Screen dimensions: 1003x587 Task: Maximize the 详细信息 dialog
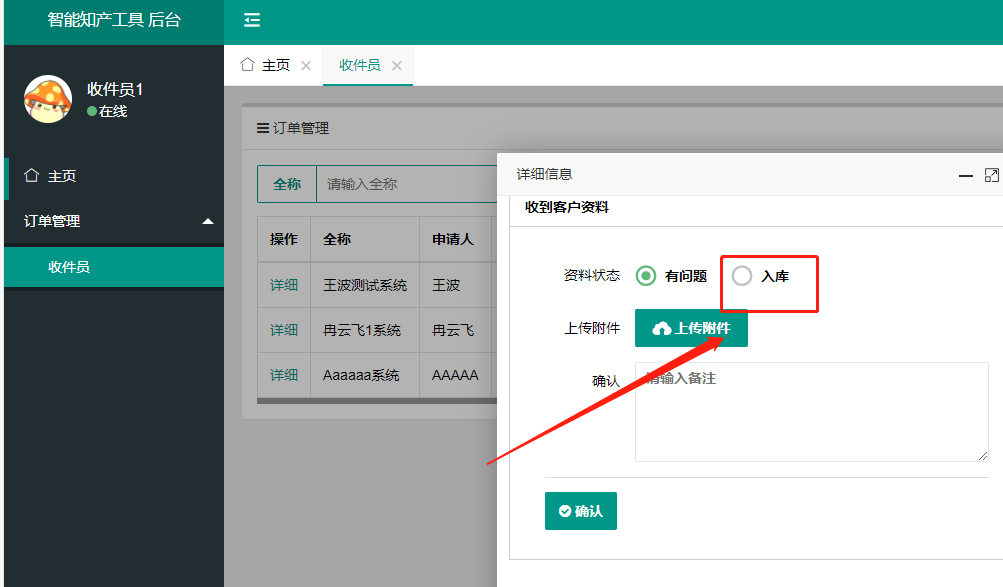(991, 175)
